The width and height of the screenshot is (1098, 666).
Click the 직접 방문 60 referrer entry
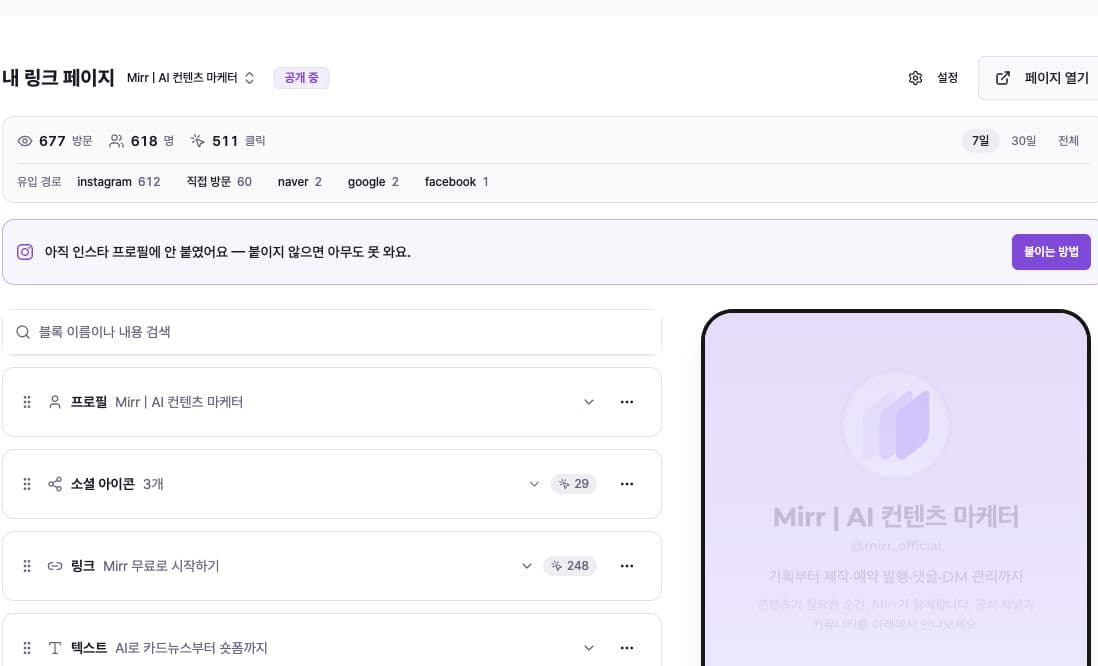[x=218, y=181]
